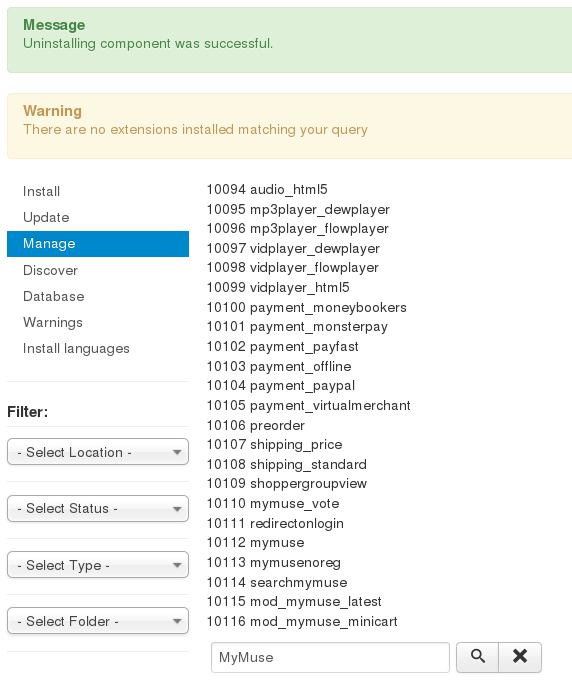Click the 10114 searchmymuse line
This screenshot has height=685, width=572.
pos(277,582)
